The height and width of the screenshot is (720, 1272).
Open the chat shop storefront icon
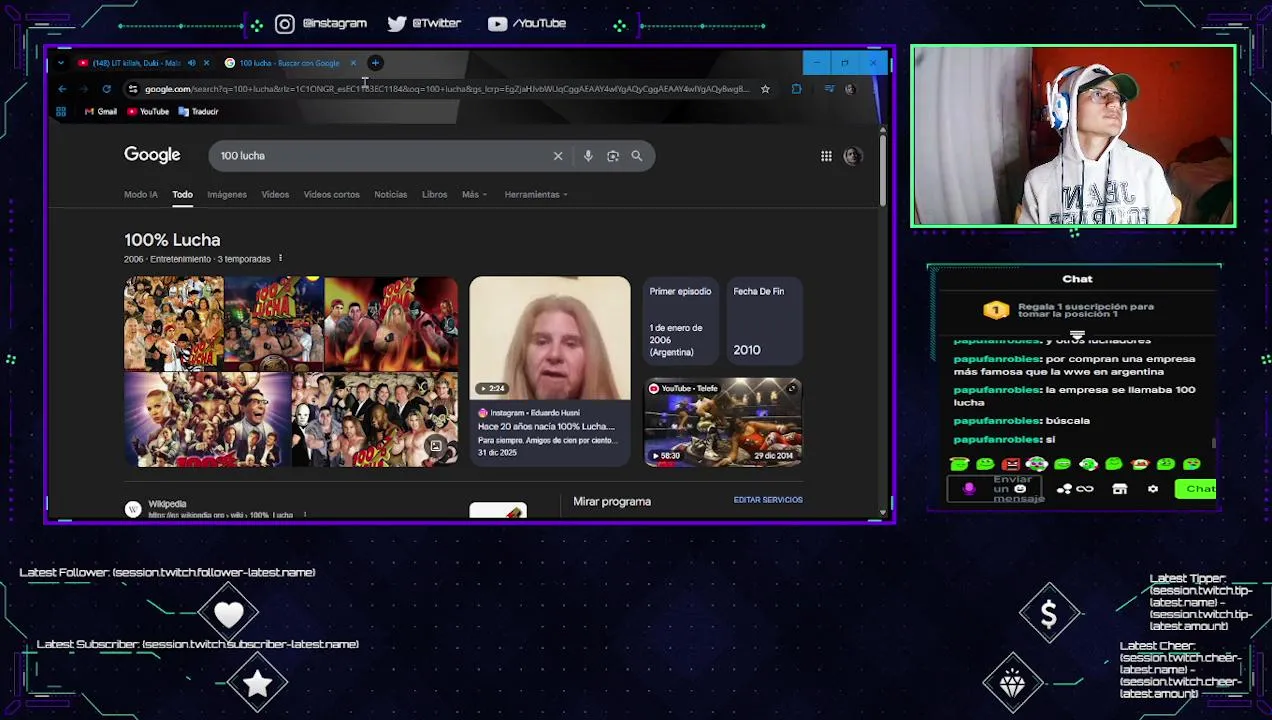click(1120, 489)
